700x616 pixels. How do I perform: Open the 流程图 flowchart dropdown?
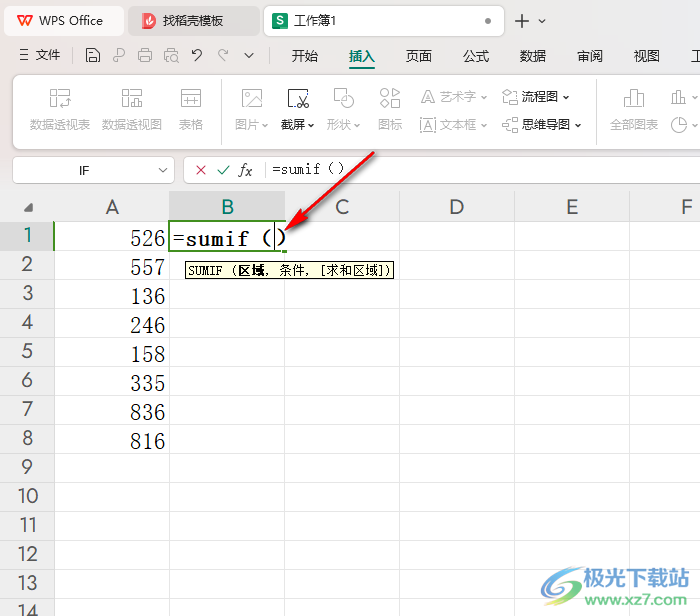pyautogui.click(x=535, y=97)
